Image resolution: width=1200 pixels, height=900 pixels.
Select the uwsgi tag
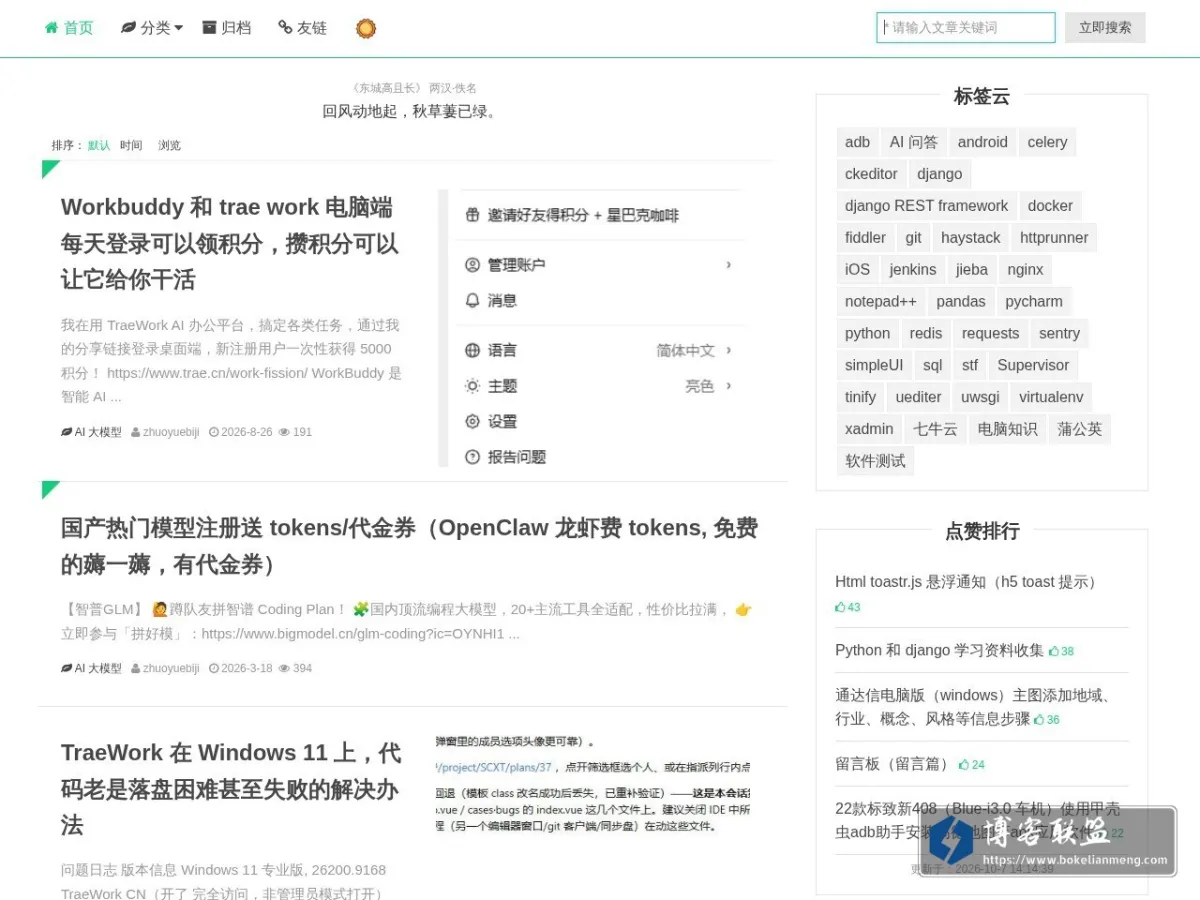coord(980,398)
